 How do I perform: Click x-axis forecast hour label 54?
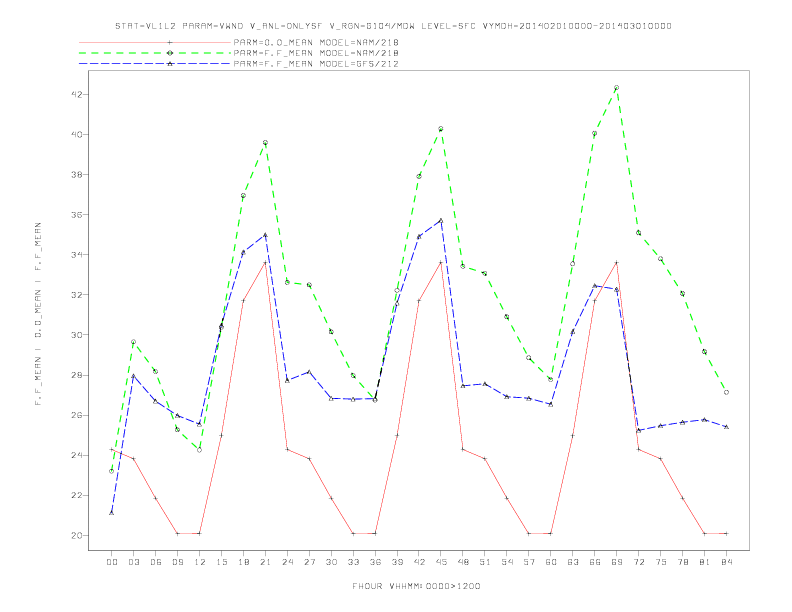pos(507,562)
